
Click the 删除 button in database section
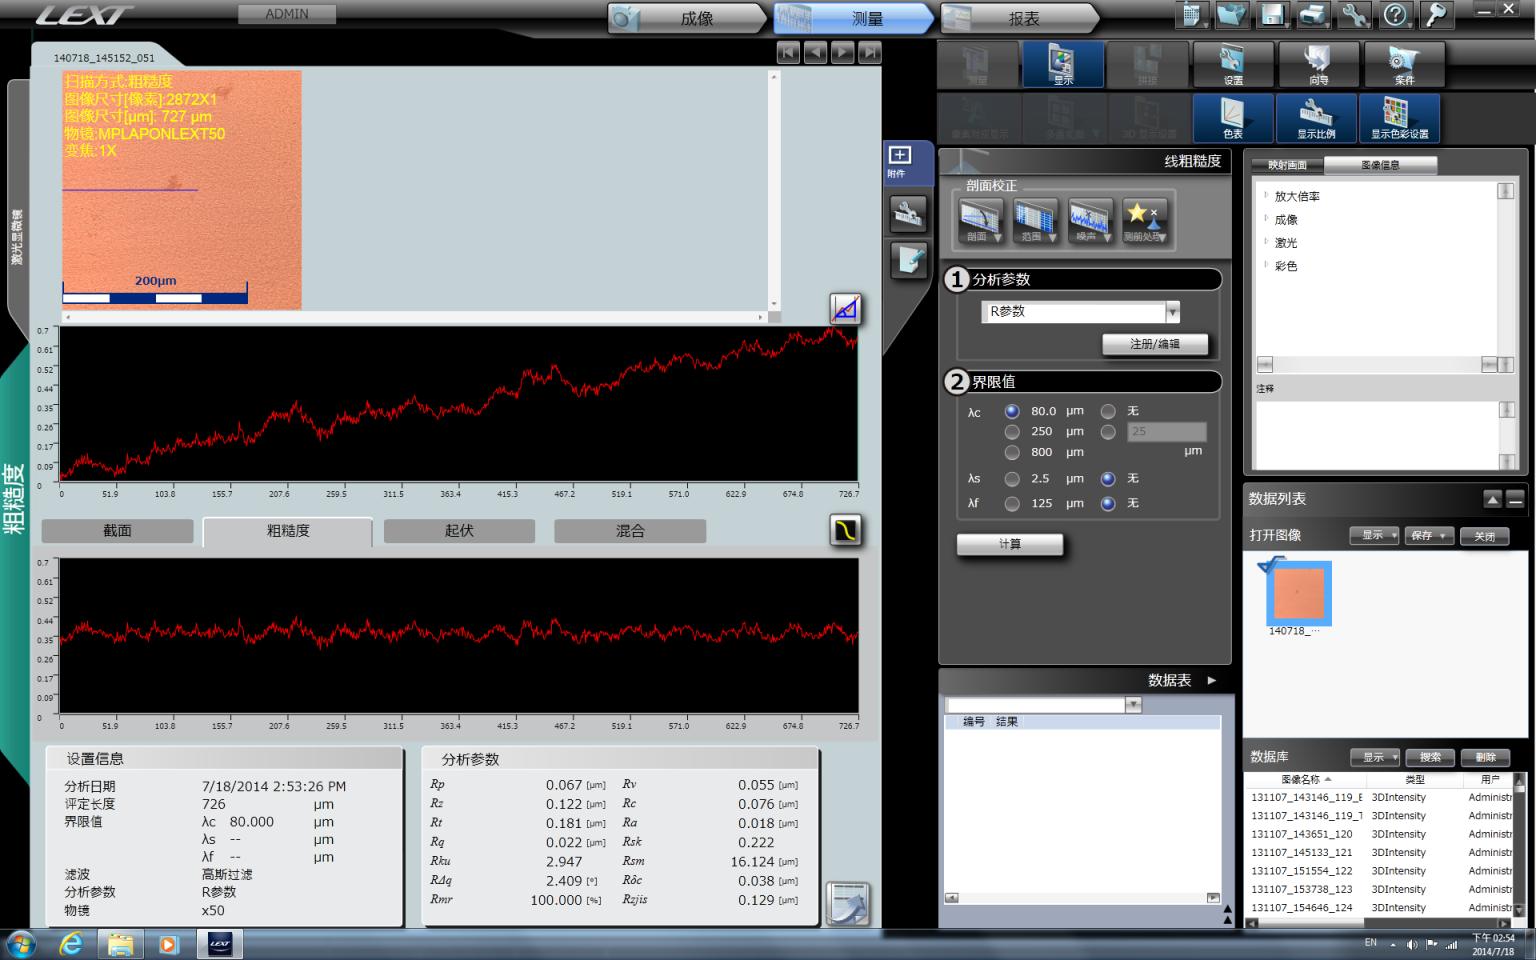point(1486,758)
